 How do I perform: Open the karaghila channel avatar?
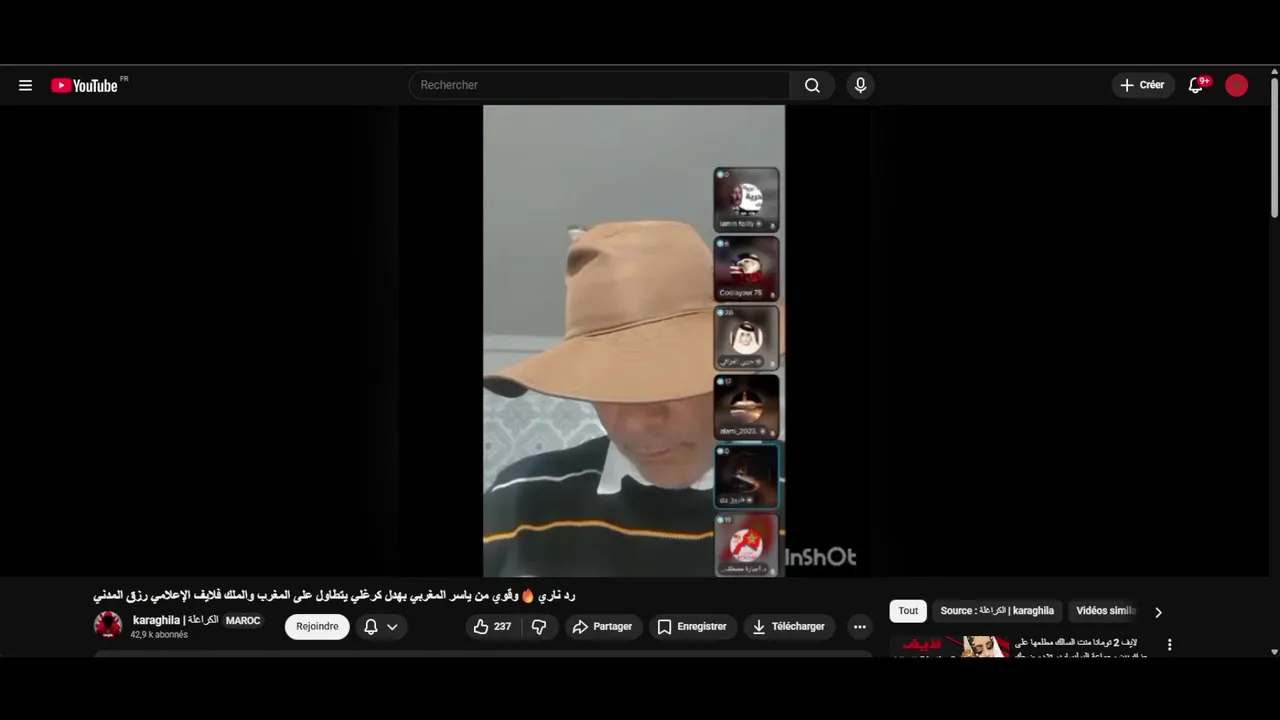pyautogui.click(x=108, y=626)
